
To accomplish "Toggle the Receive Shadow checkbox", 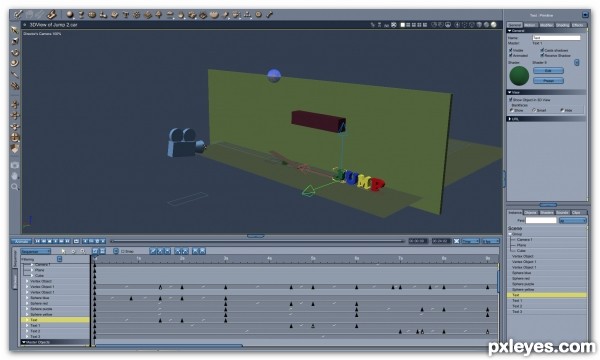I will [542, 55].
